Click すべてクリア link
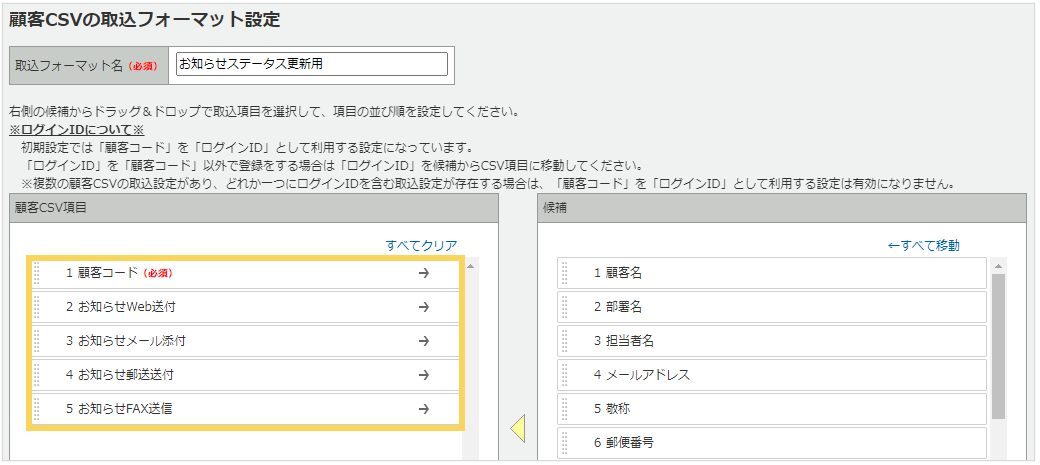Image resolution: width=1040 pixels, height=465 pixels. tap(421, 246)
